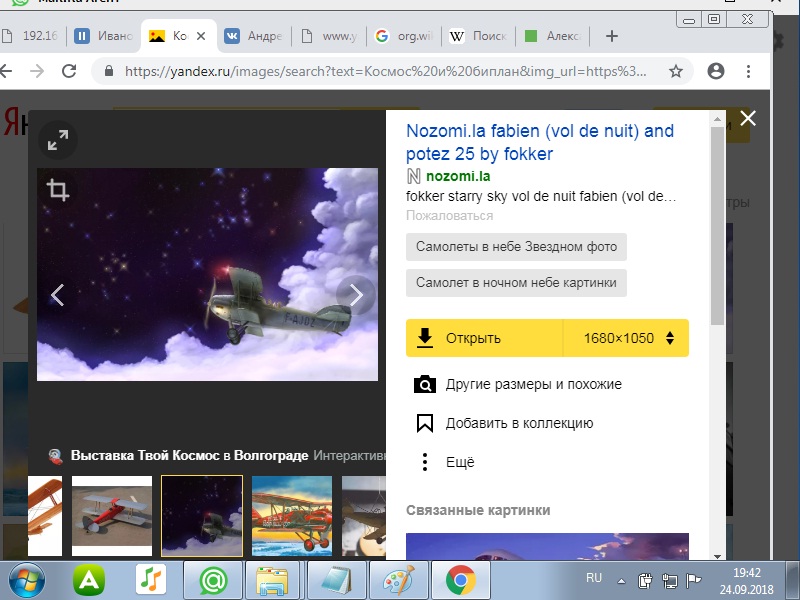Screen dimensions: 800x600
Task: Open the Windows Start menu
Action: [x=27, y=581]
